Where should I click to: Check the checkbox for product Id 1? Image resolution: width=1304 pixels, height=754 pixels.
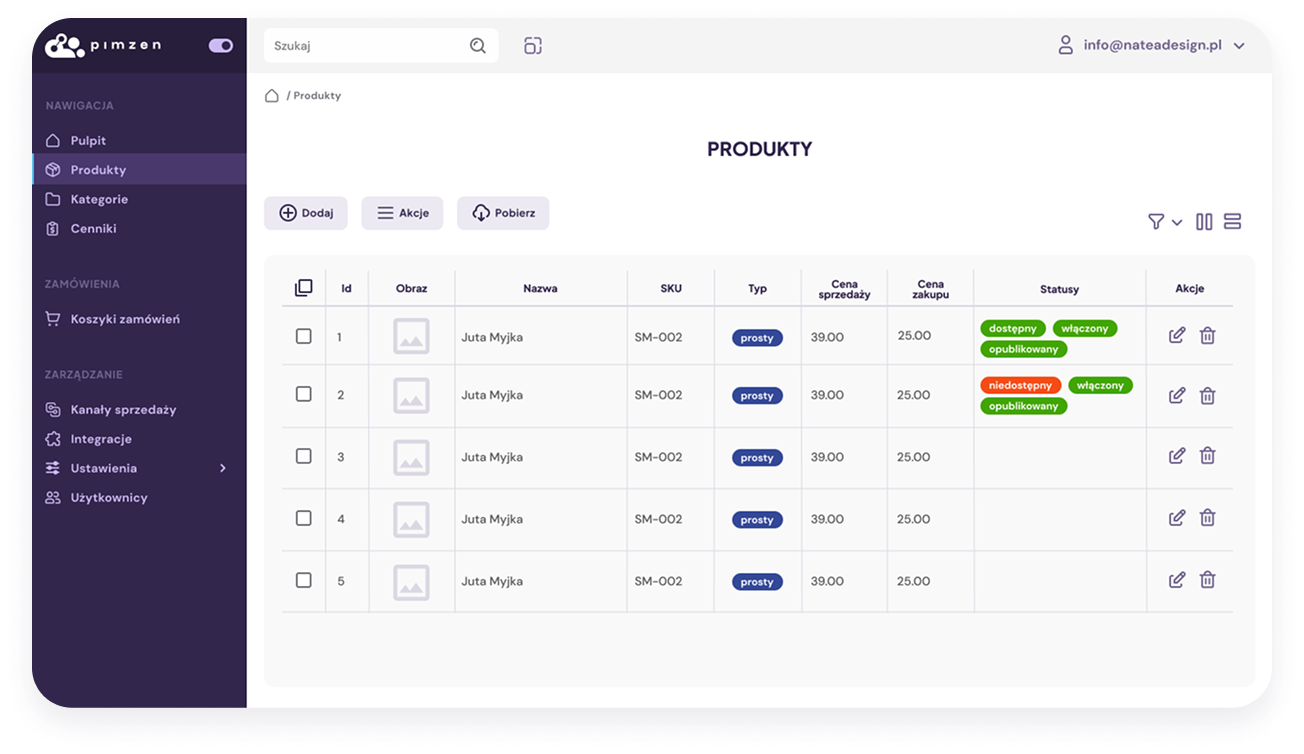304,336
